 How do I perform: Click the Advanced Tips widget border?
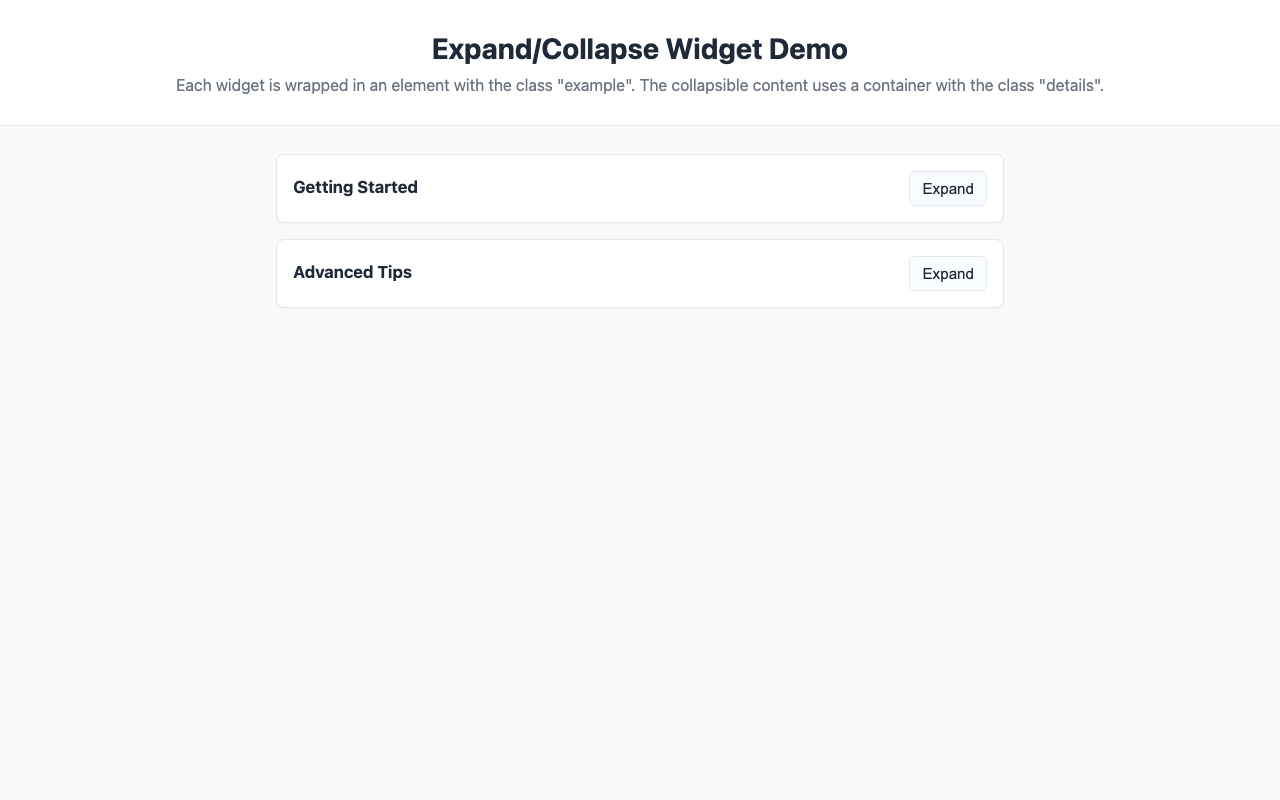point(640,239)
